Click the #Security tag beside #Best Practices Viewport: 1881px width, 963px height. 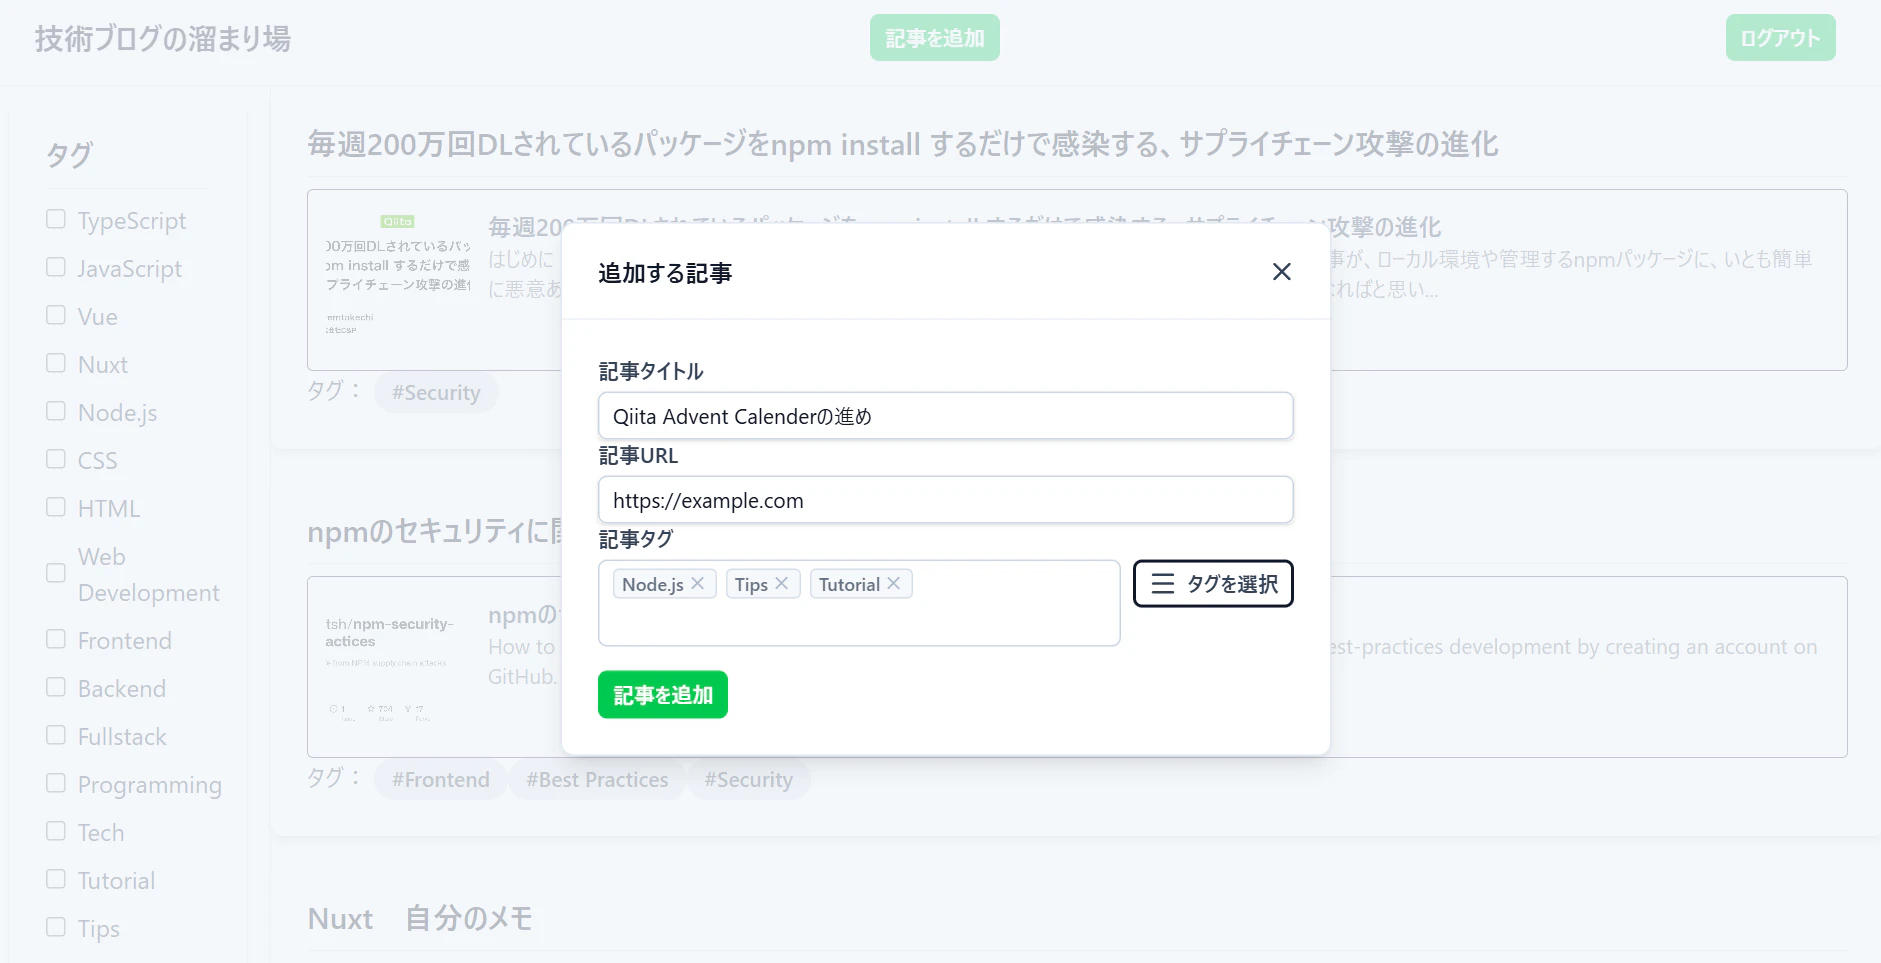pos(748,779)
